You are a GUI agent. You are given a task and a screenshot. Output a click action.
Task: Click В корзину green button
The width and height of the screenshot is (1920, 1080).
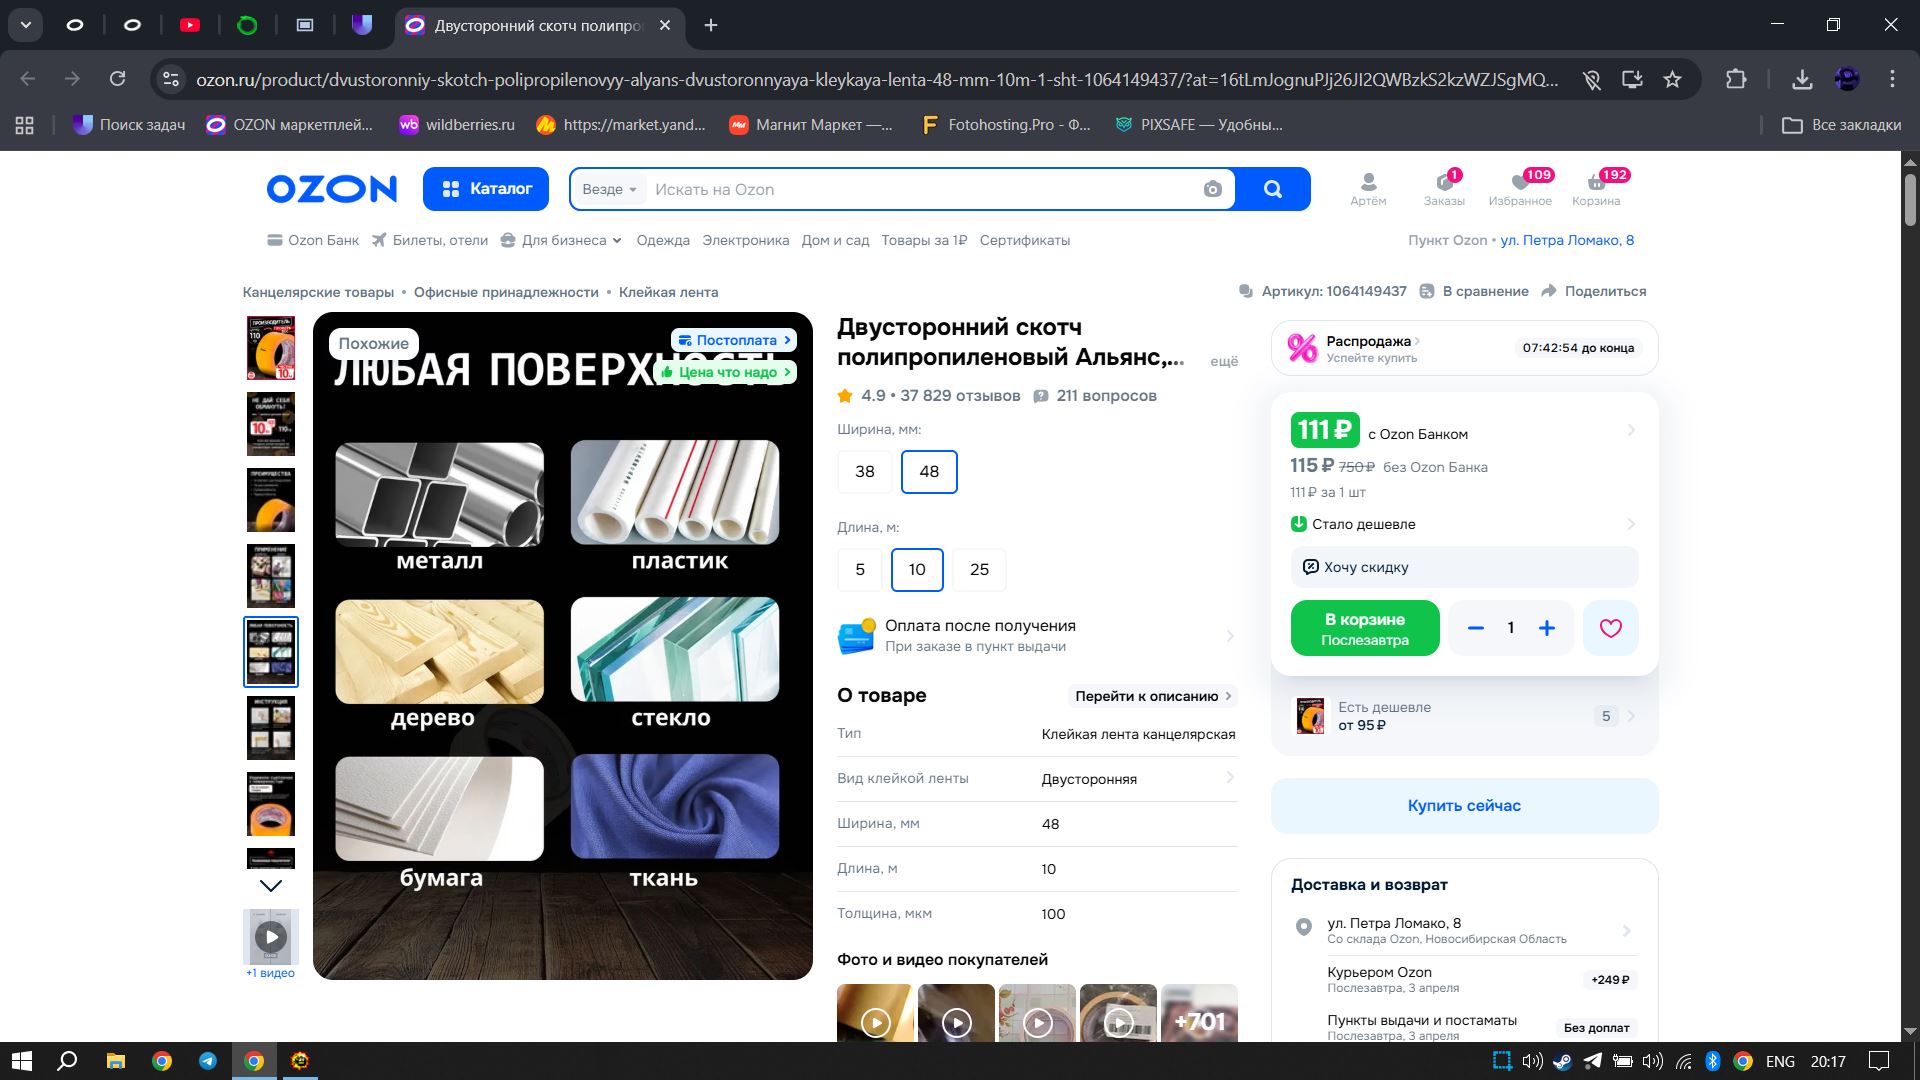pyautogui.click(x=1364, y=628)
